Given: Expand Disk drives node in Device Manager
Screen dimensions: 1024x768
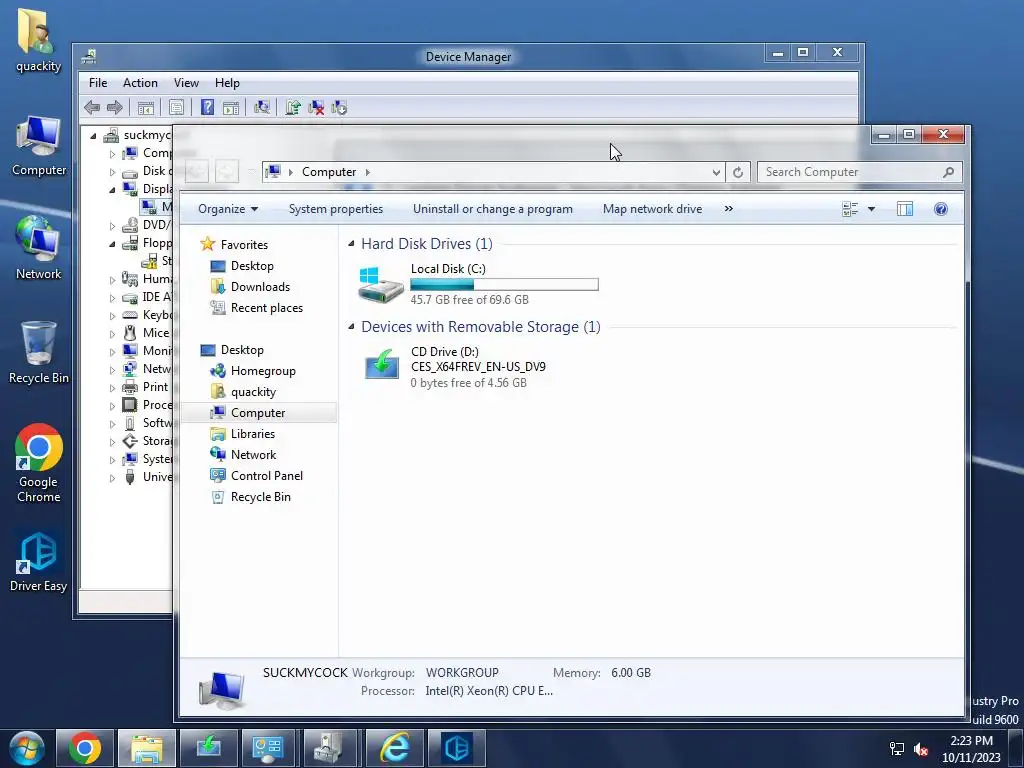Looking at the screenshot, I should pyautogui.click(x=112, y=172).
